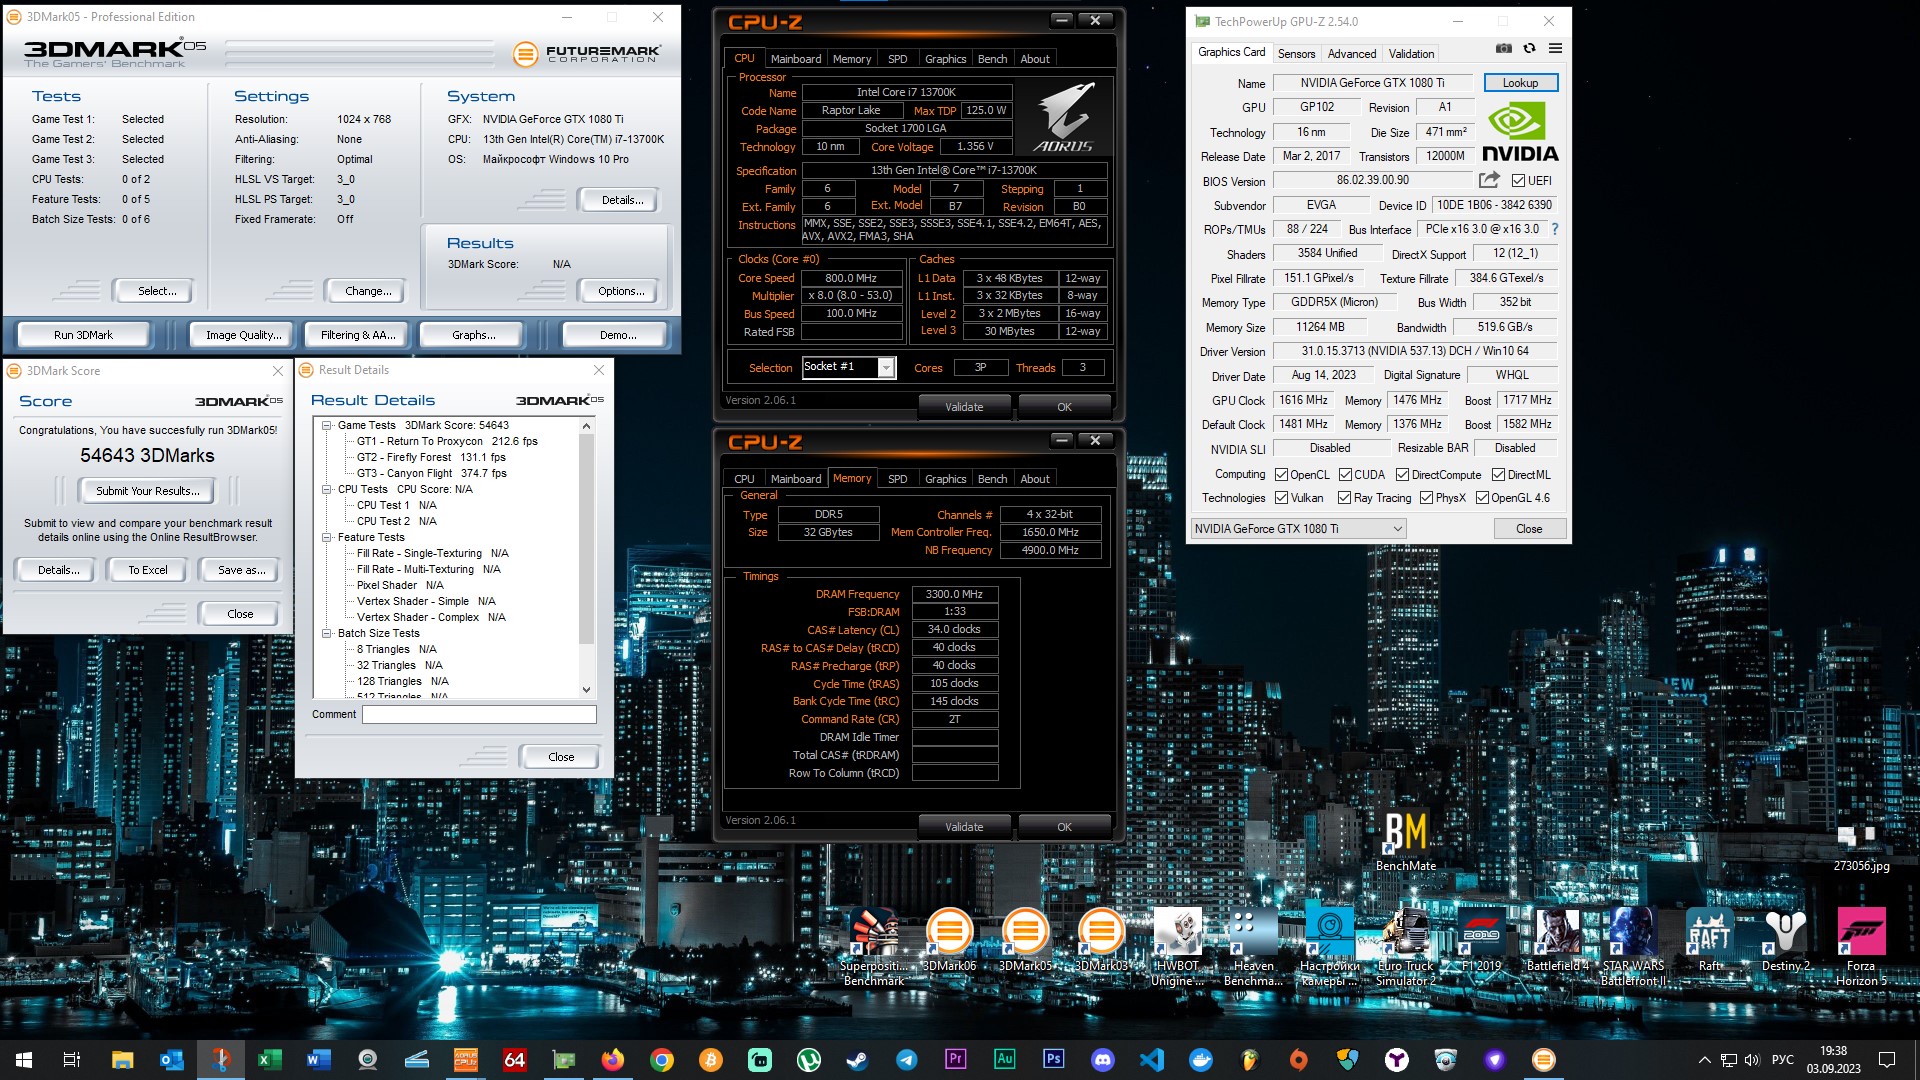Click the GPU-Z refresh icon
Screen dimensions: 1920x1080
[1529, 48]
